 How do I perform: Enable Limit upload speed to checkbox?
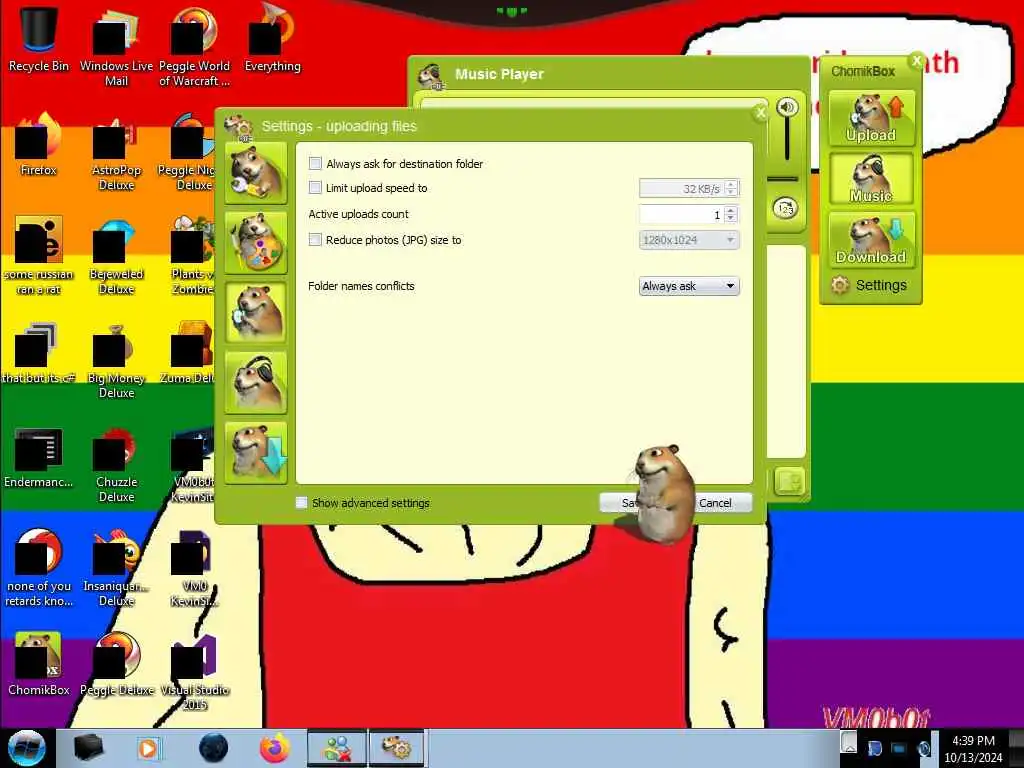(315, 188)
